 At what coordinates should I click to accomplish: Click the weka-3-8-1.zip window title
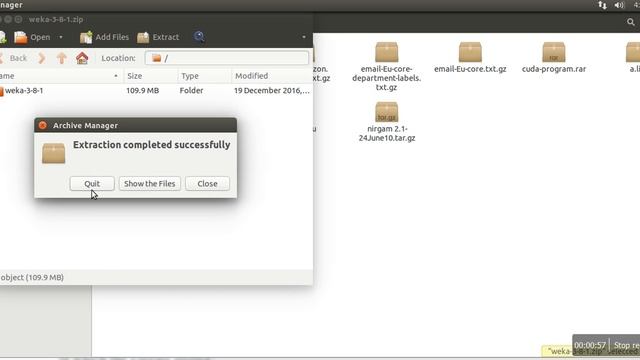point(56,19)
